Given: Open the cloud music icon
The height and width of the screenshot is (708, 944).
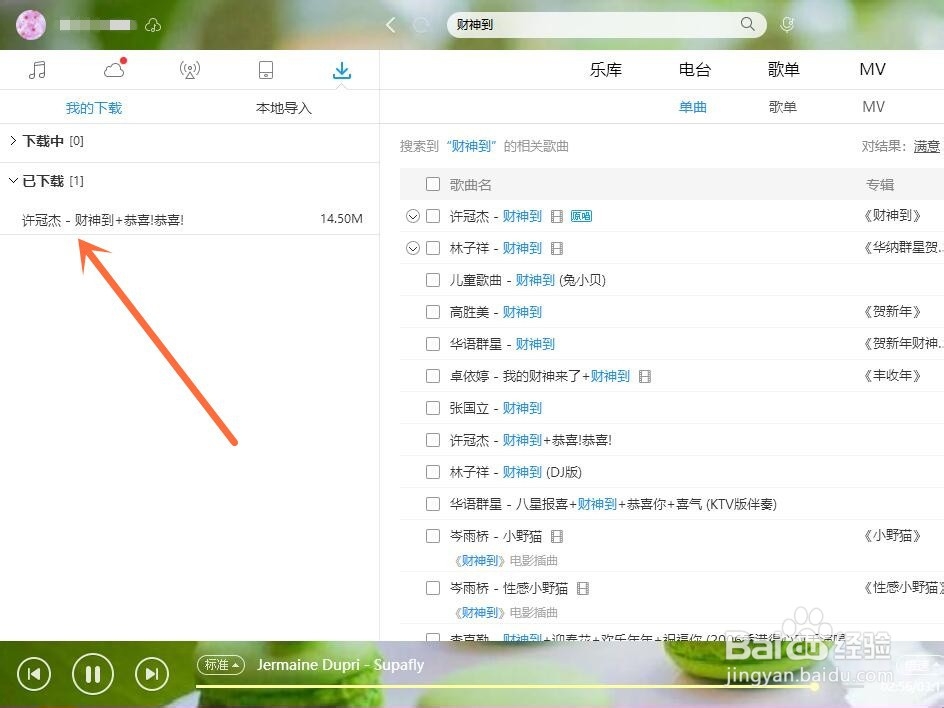Looking at the screenshot, I should pyautogui.click(x=113, y=69).
